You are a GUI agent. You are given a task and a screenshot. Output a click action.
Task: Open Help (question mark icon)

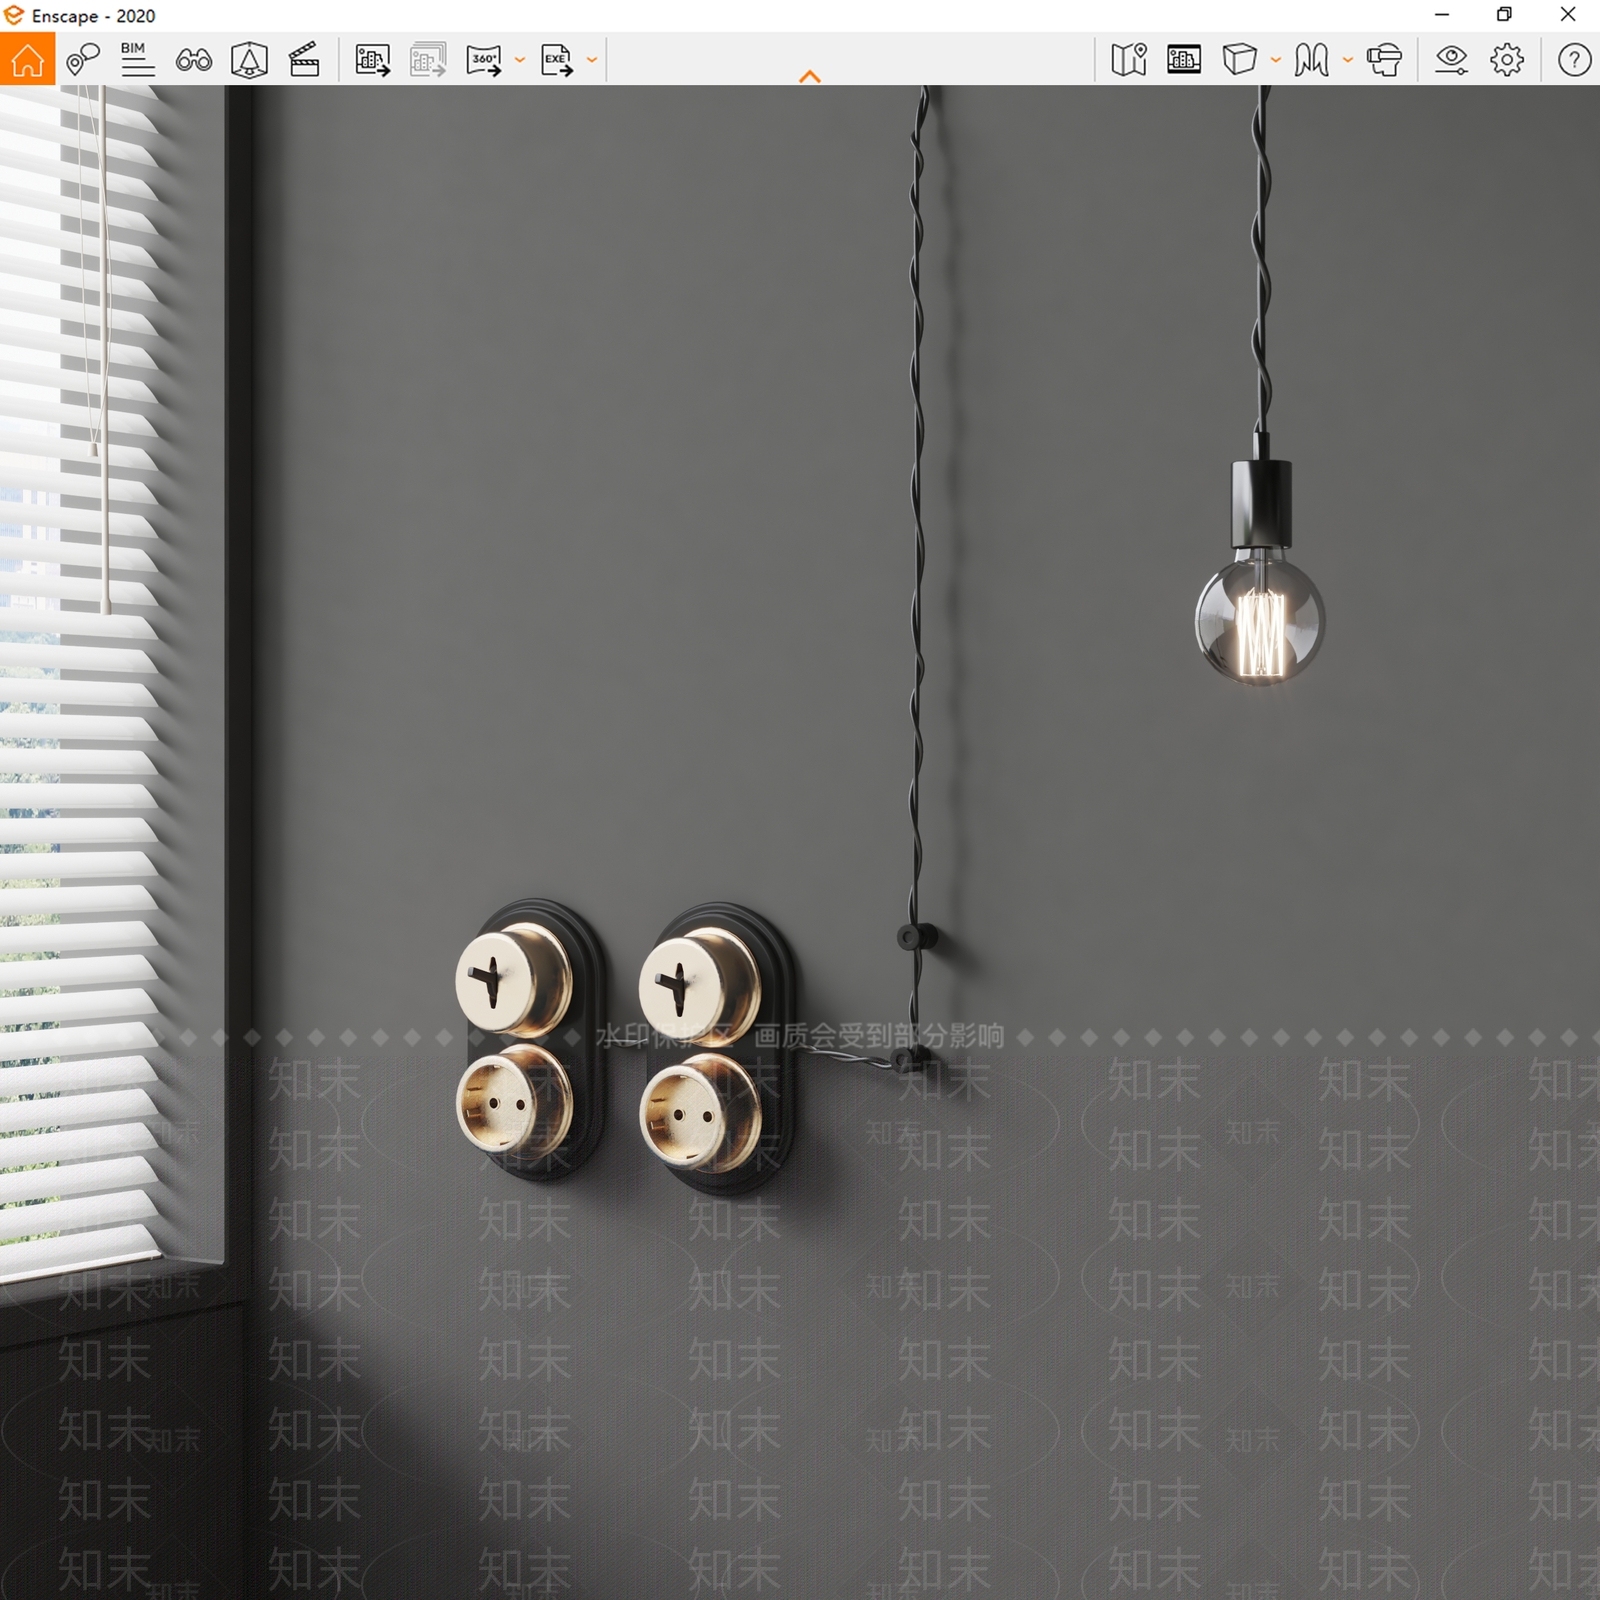click(1574, 60)
